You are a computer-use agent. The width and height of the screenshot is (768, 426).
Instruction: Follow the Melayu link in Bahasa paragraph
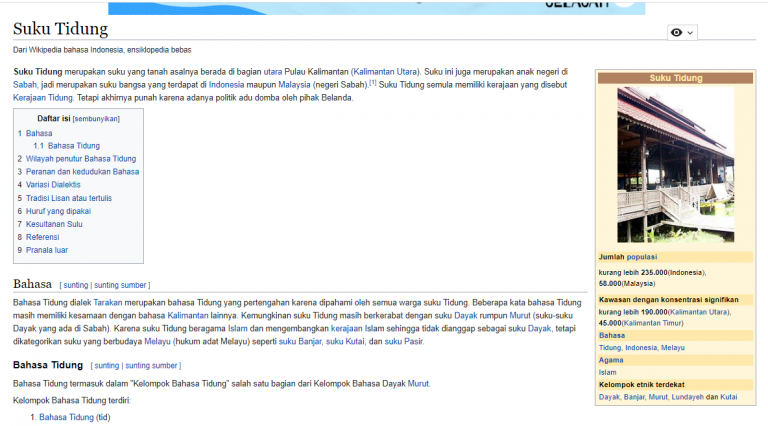157,341
